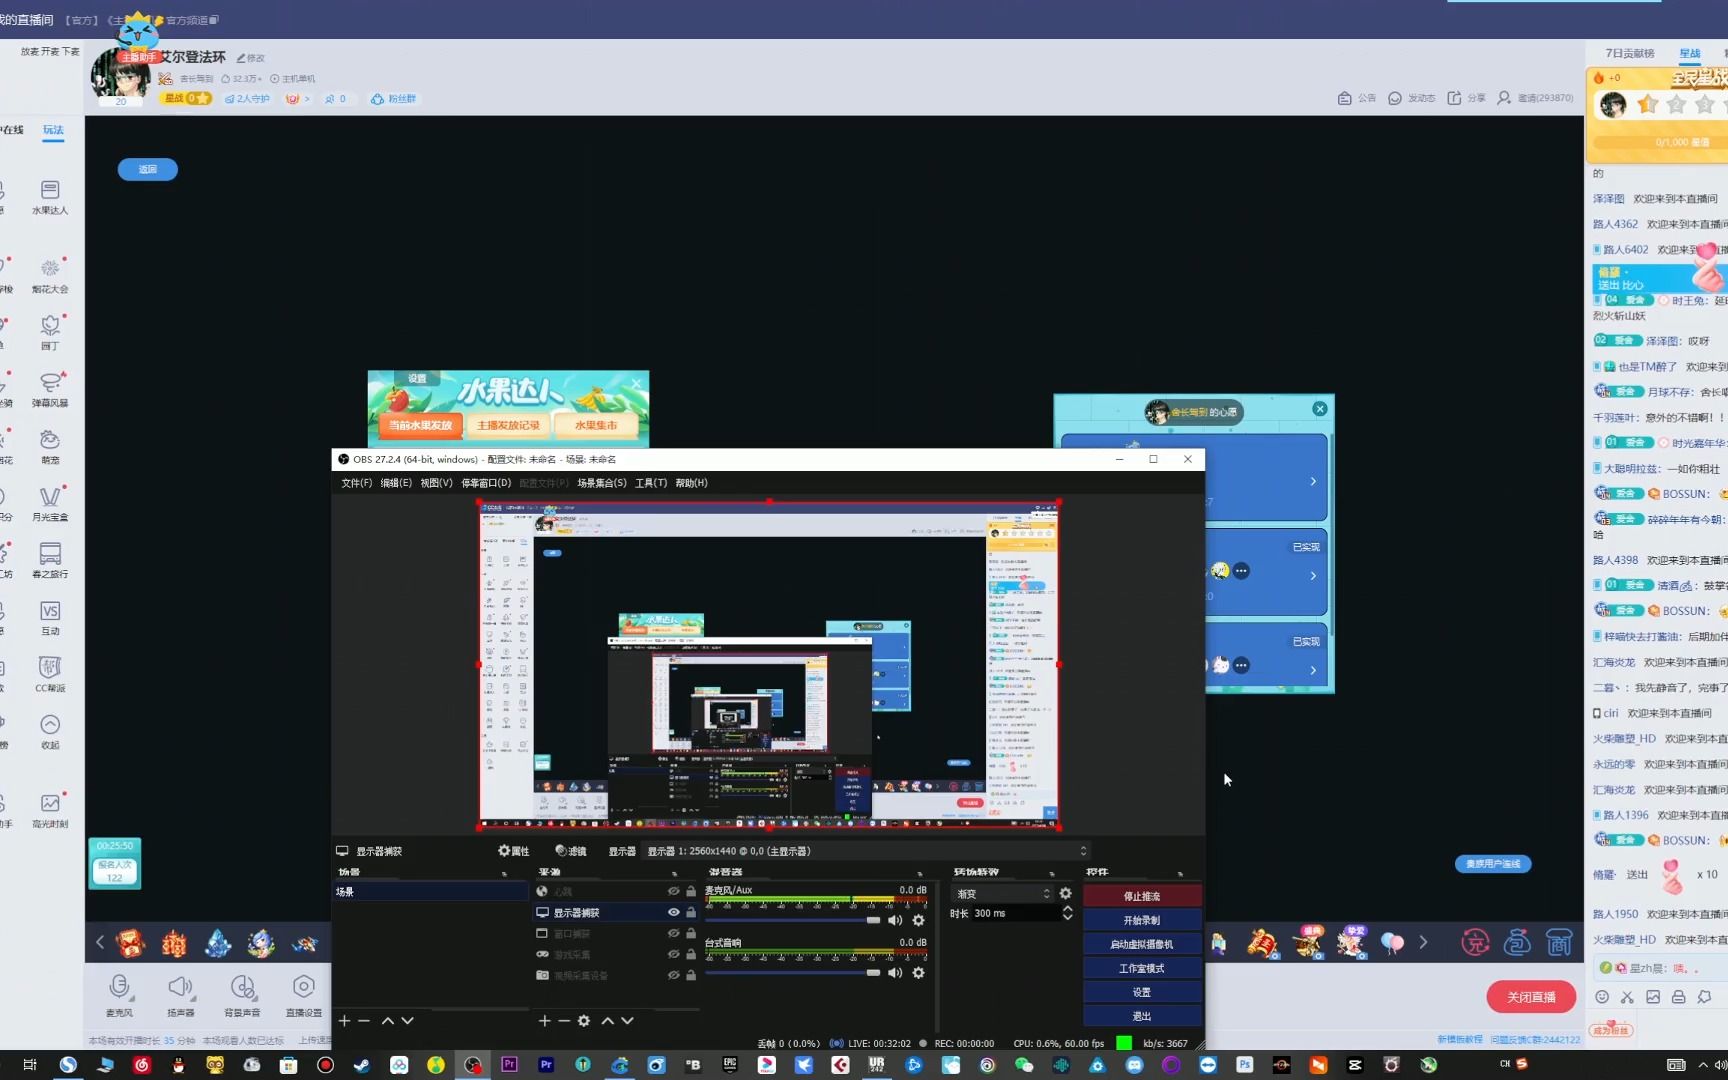Toggle visibility of 游戏采集 source
Image resolution: width=1728 pixels, height=1080 pixels.
point(673,954)
